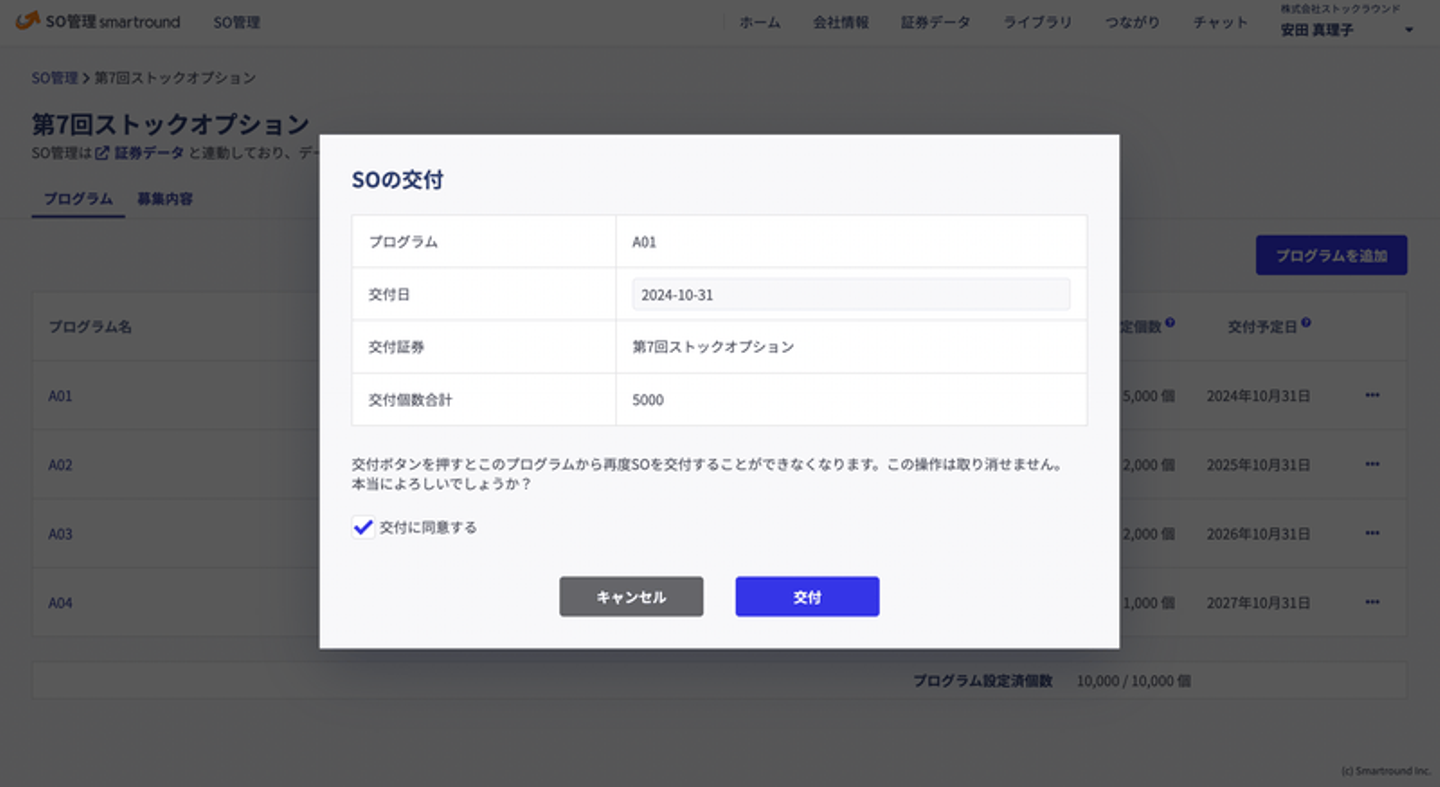Click the キャンセル button

(x=631, y=597)
